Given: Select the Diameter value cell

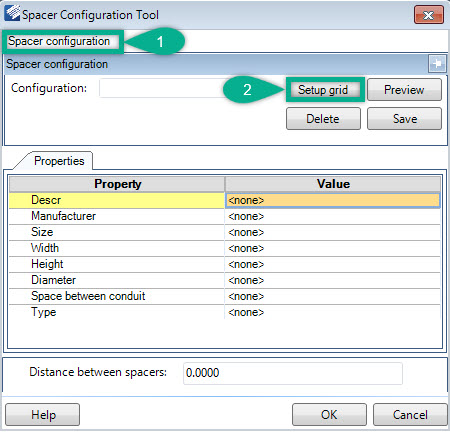Looking at the screenshot, I should [332, 280].
